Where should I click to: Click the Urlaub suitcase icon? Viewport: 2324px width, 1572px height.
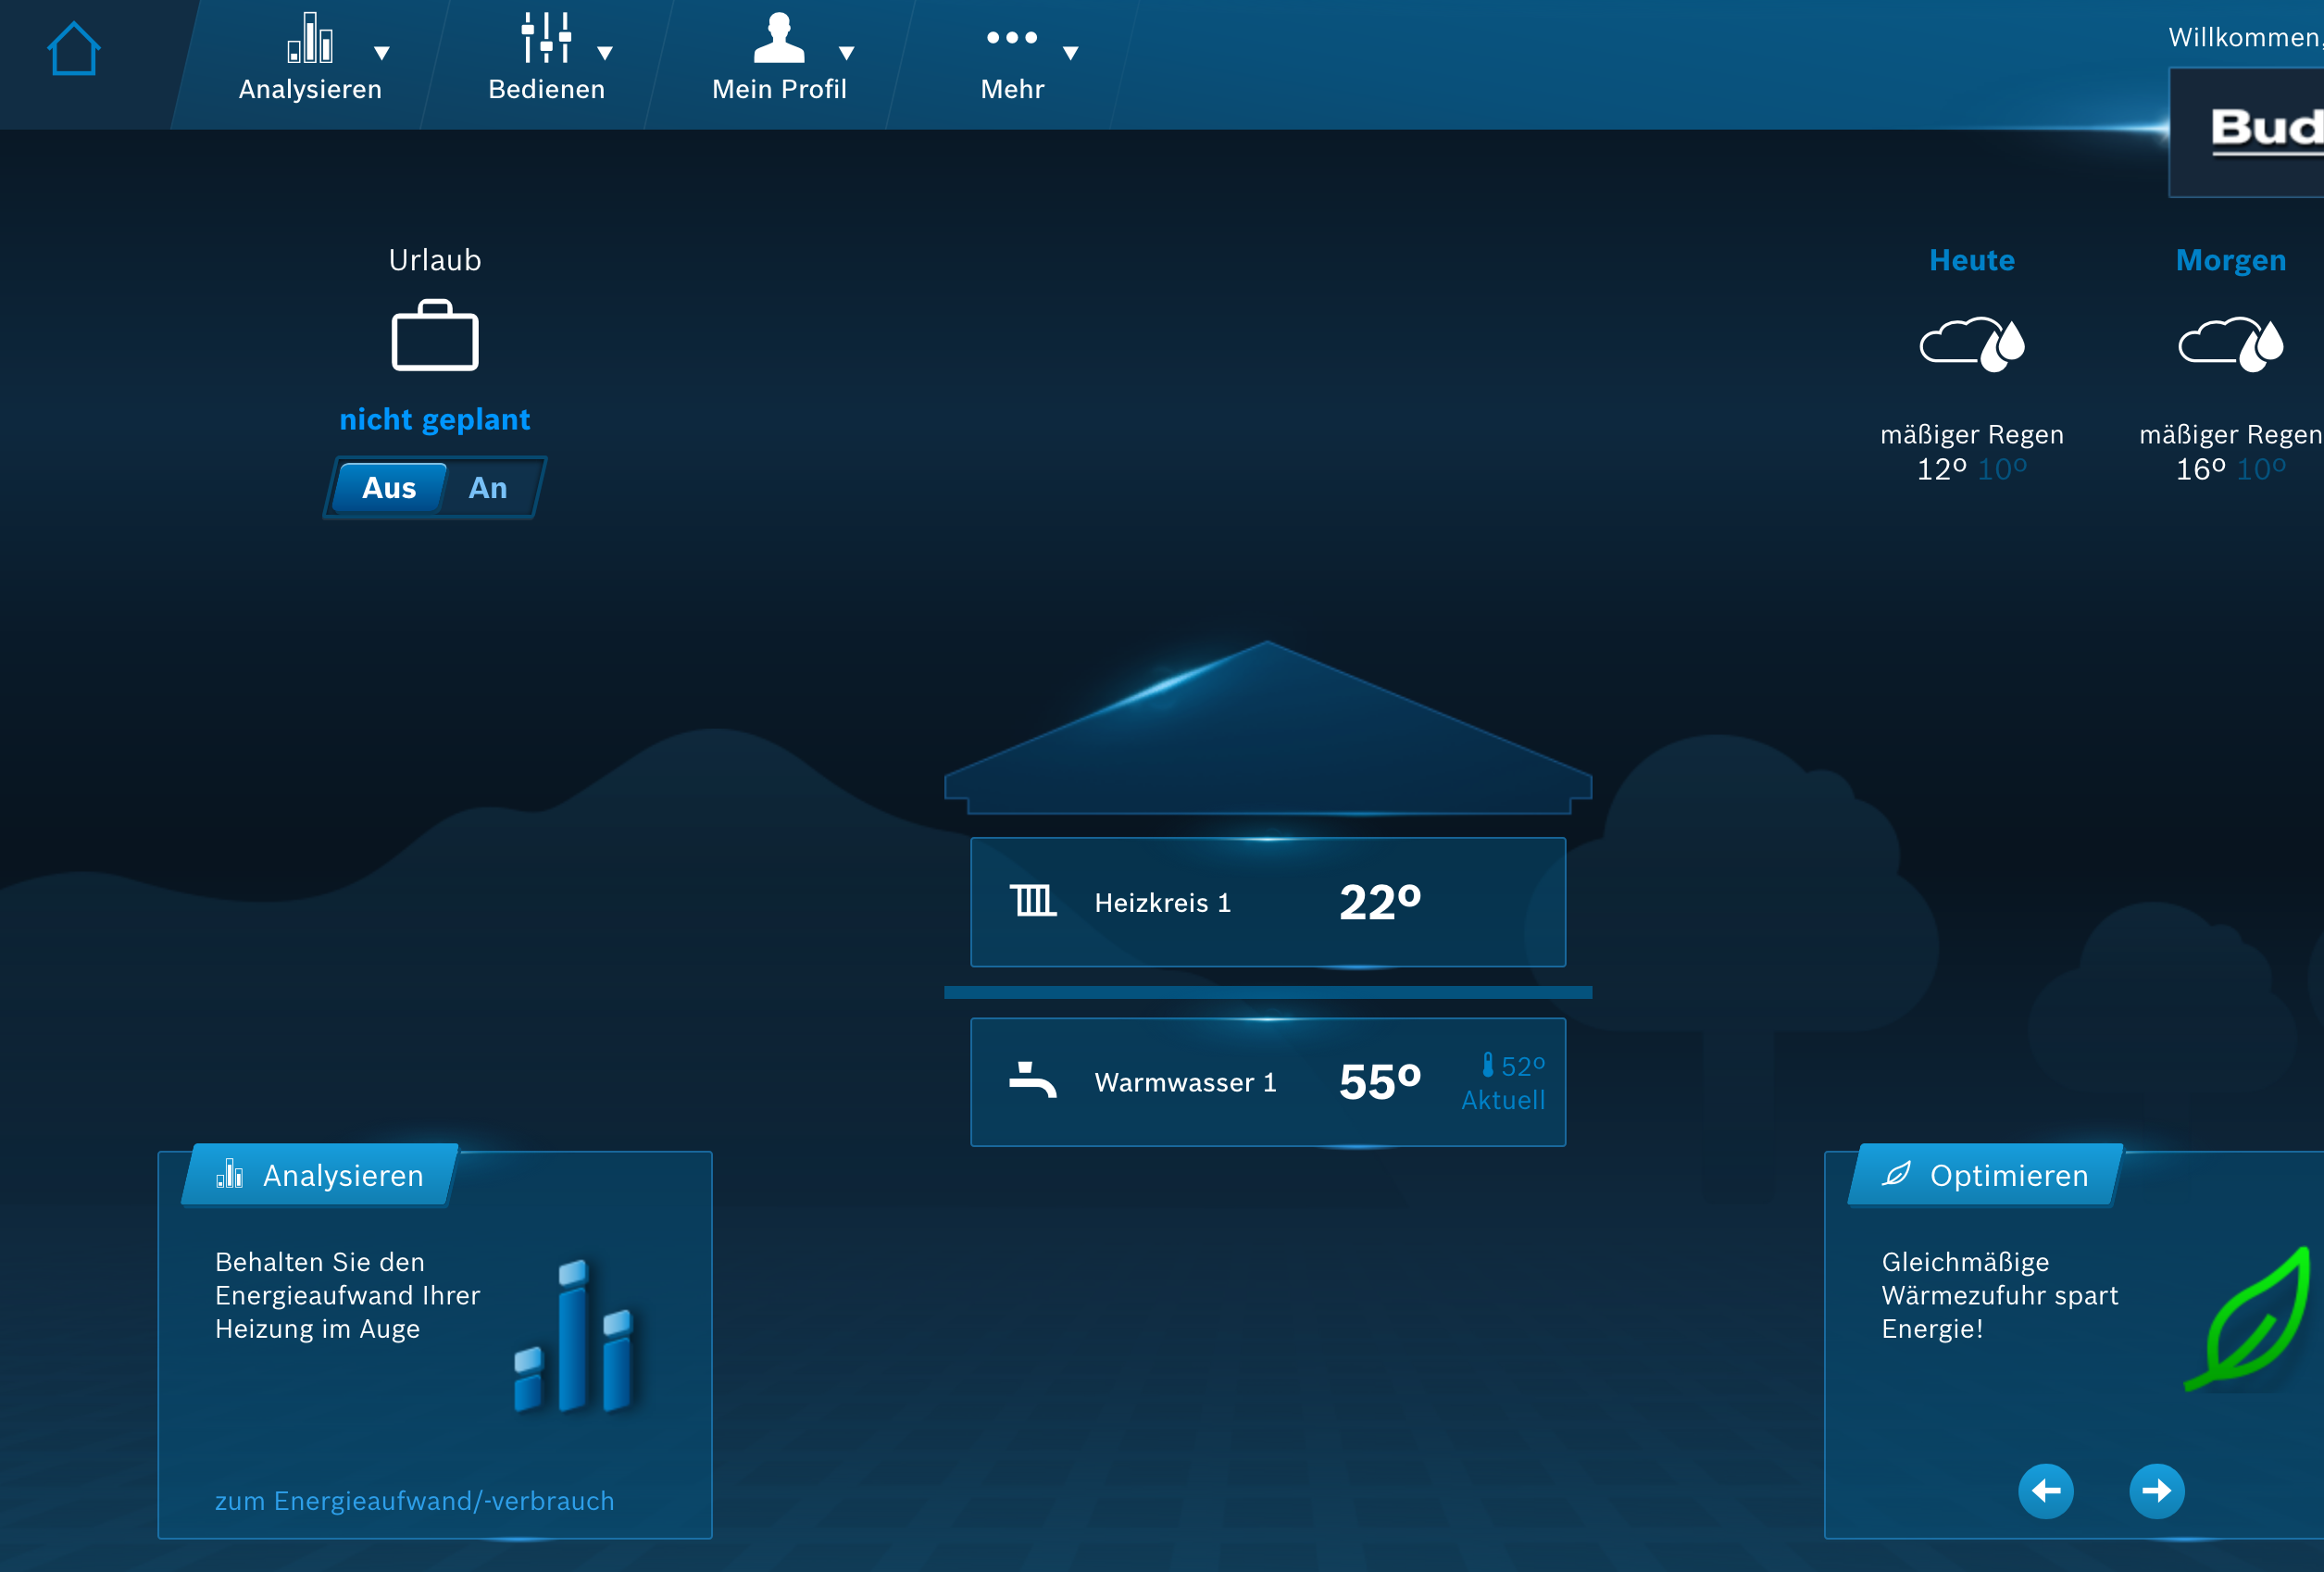(434, 336)
